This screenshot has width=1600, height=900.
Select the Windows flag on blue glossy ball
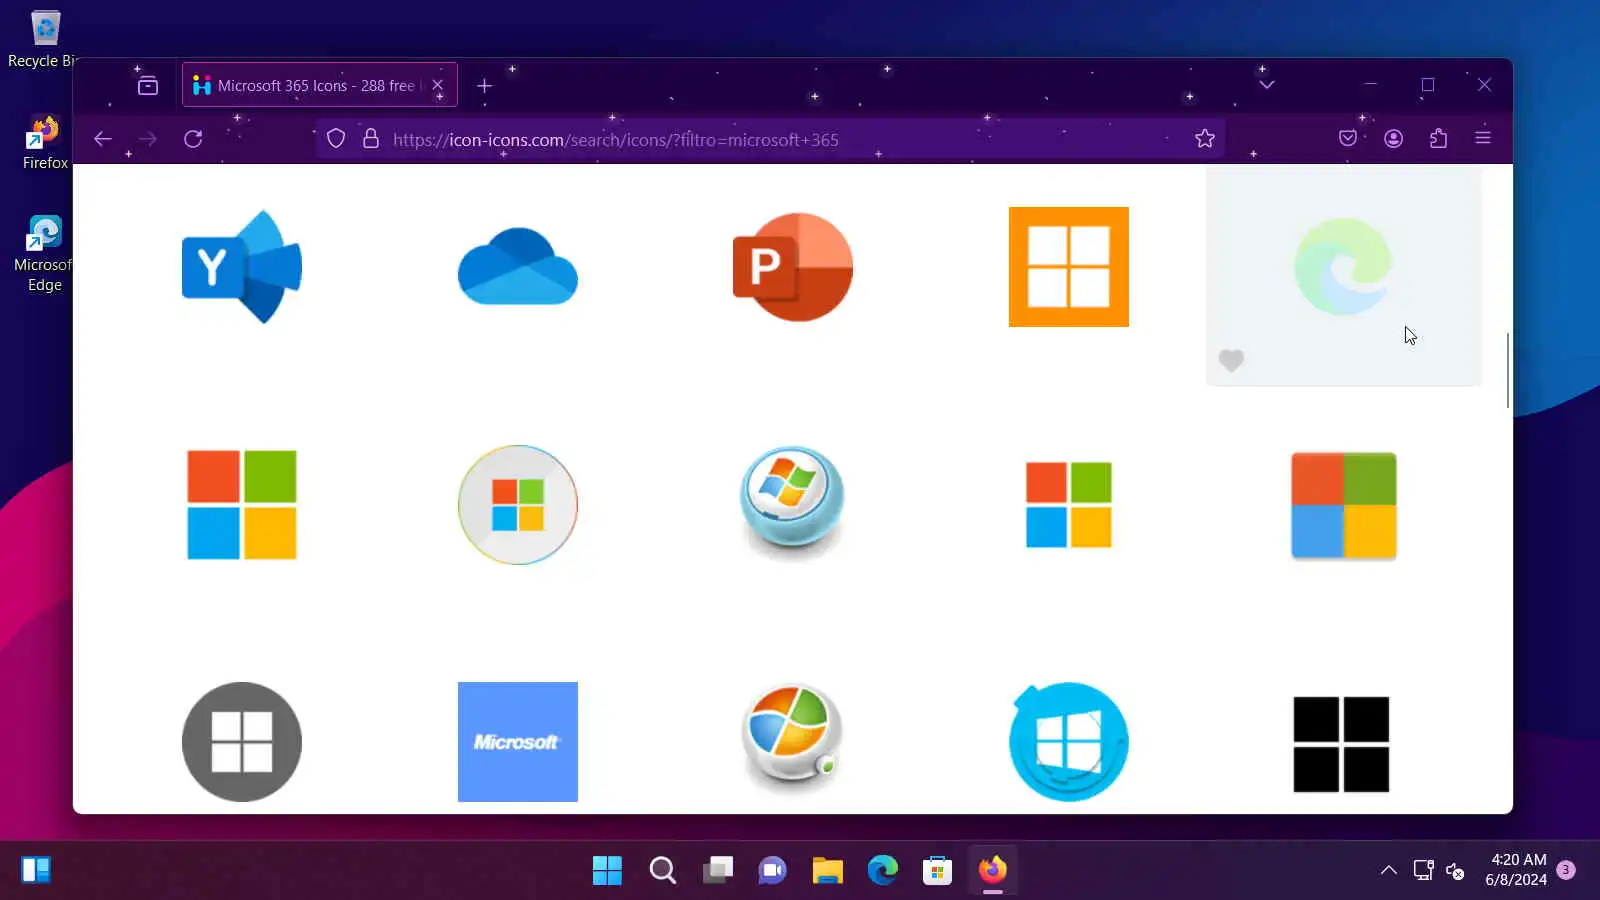[793, 503]
